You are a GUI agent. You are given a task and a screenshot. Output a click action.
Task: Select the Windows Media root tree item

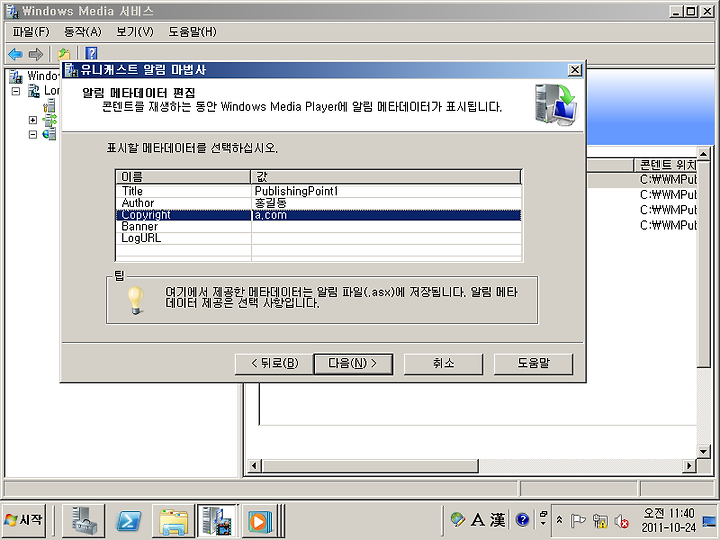35,76
